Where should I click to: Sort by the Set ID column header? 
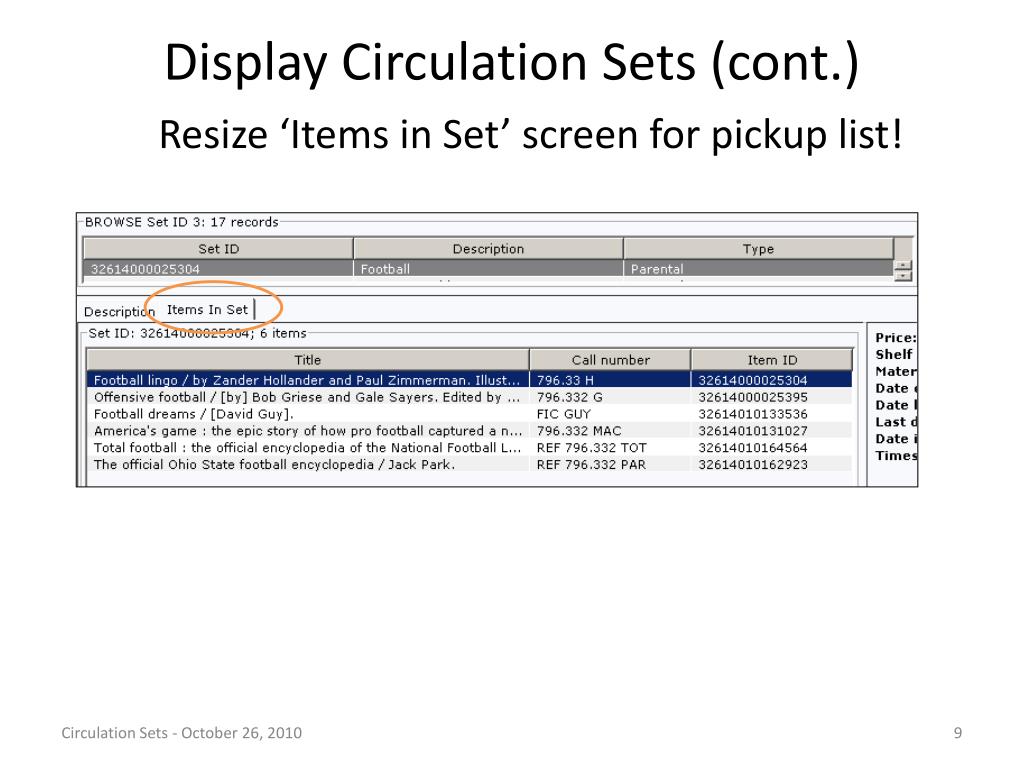click(218, 249)
